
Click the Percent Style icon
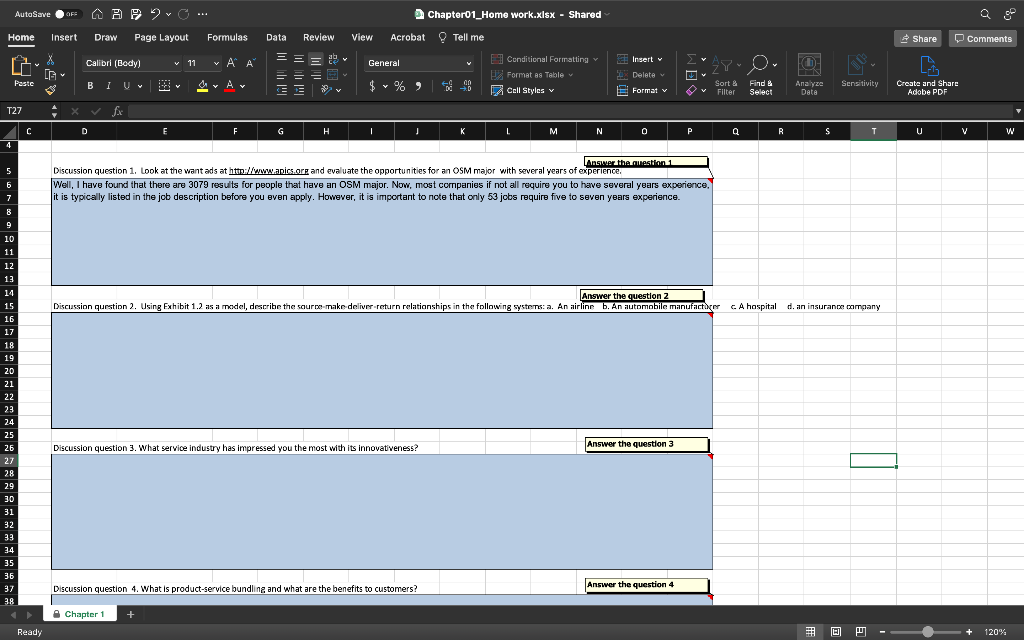400,86
